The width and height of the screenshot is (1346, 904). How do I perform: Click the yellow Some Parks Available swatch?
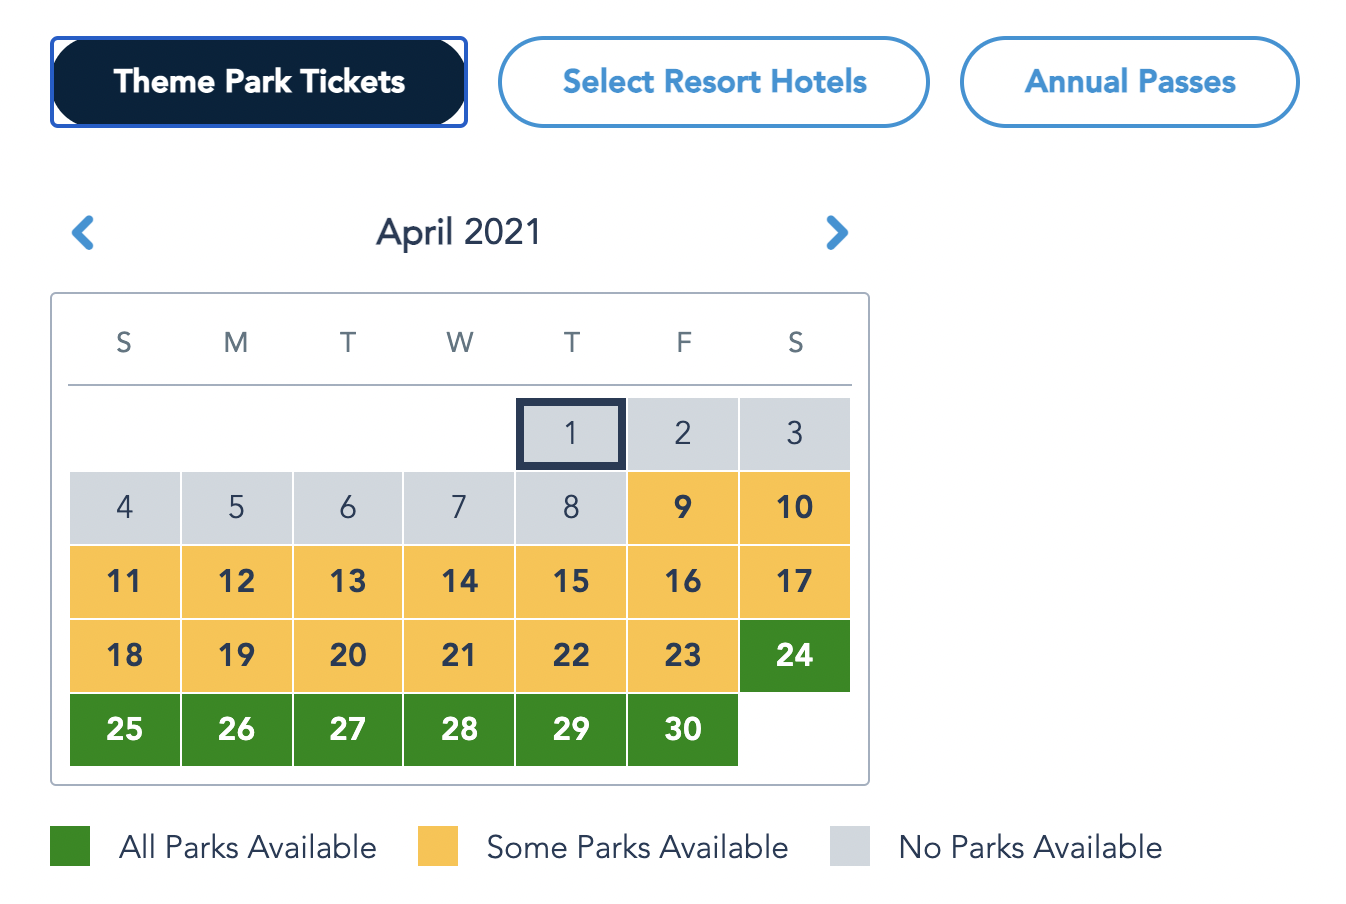point(438,846)
